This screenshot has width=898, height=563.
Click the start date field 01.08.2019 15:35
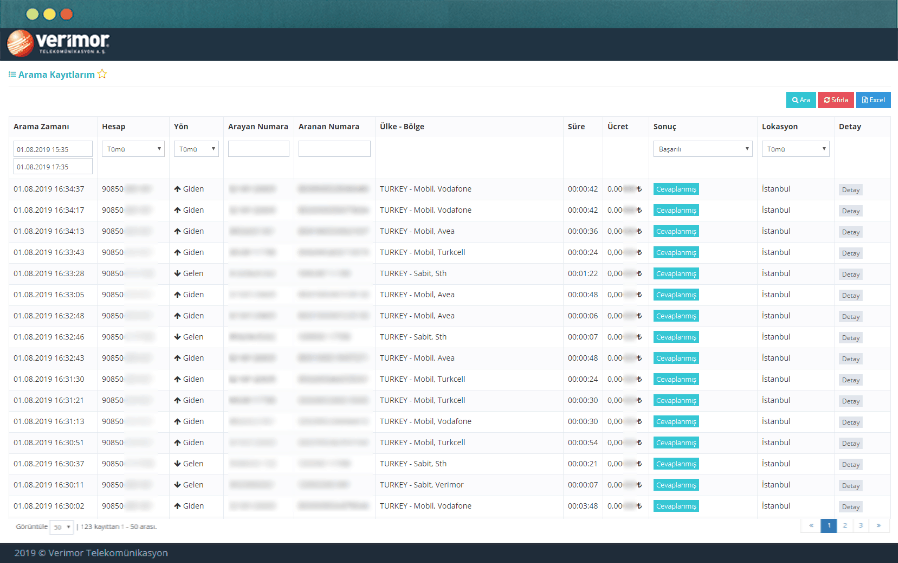[53, 149]
